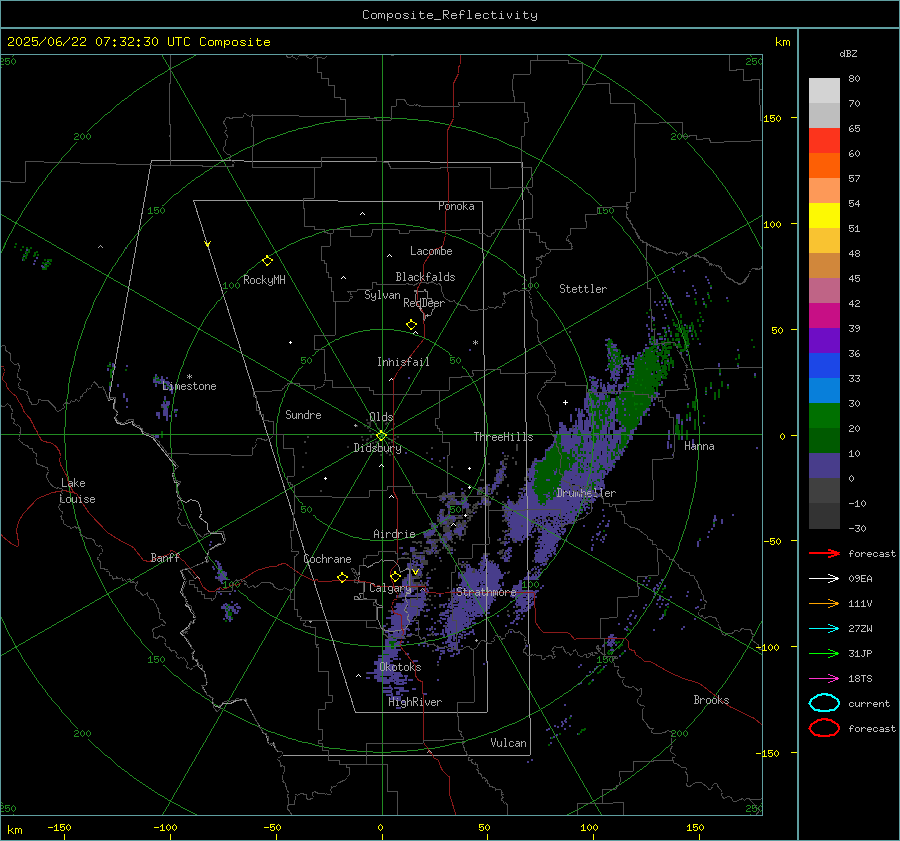This screenshot has height=841, width=900.
Task: Click the Didsbury city label
Action: [377, 448]
